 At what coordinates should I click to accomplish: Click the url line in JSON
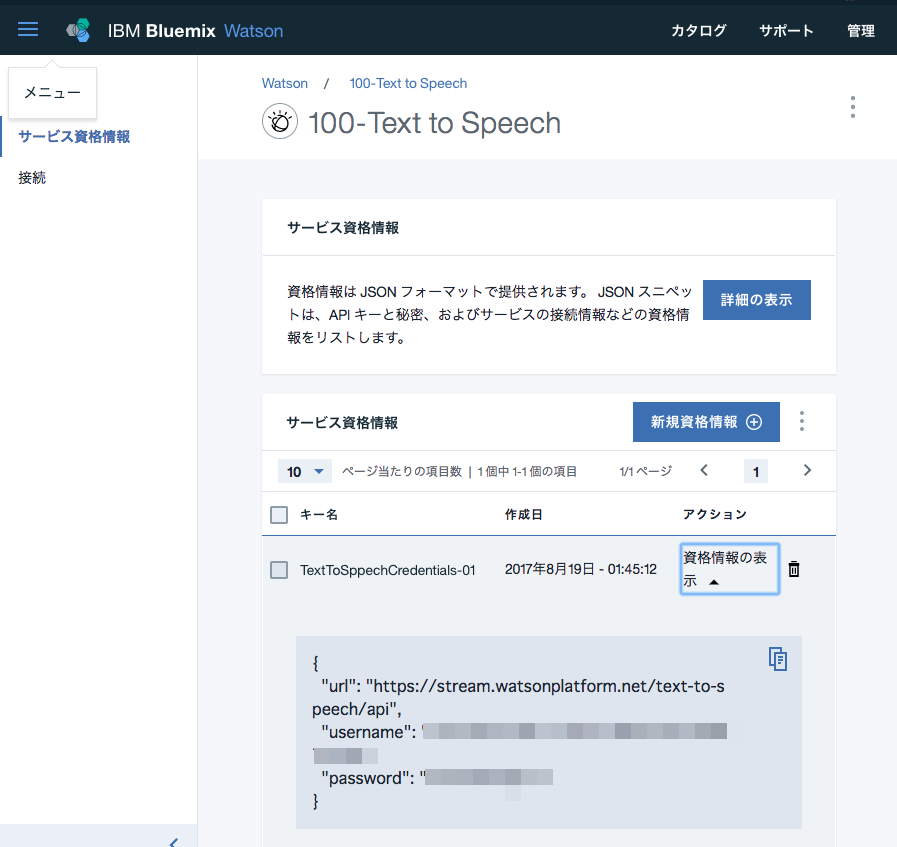(x=518, y=698)
